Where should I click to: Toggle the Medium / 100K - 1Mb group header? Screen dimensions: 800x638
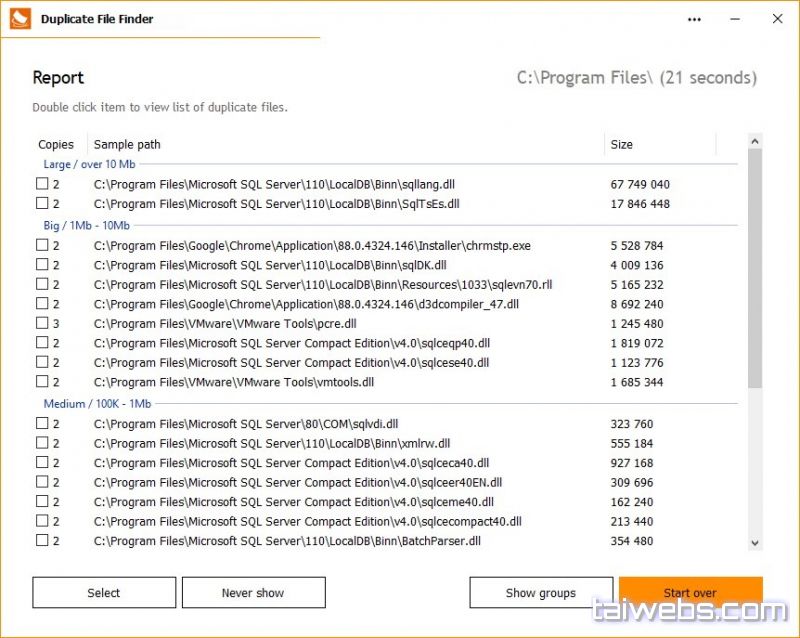pyautogui.click(x=97, y=404)
